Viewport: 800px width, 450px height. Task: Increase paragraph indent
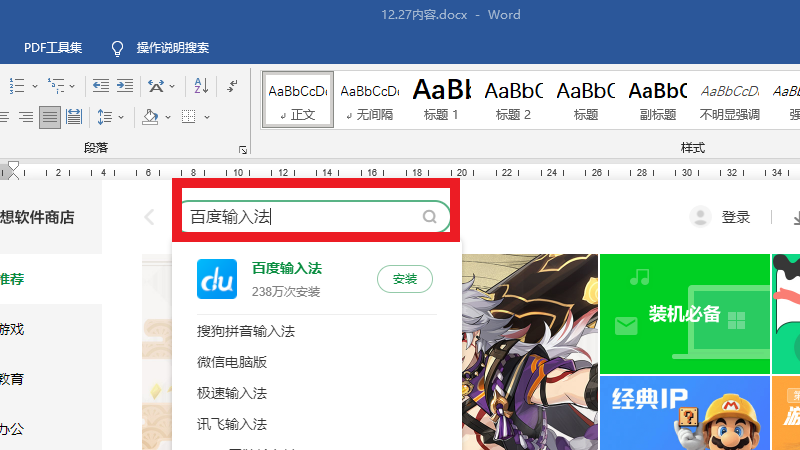124,86
